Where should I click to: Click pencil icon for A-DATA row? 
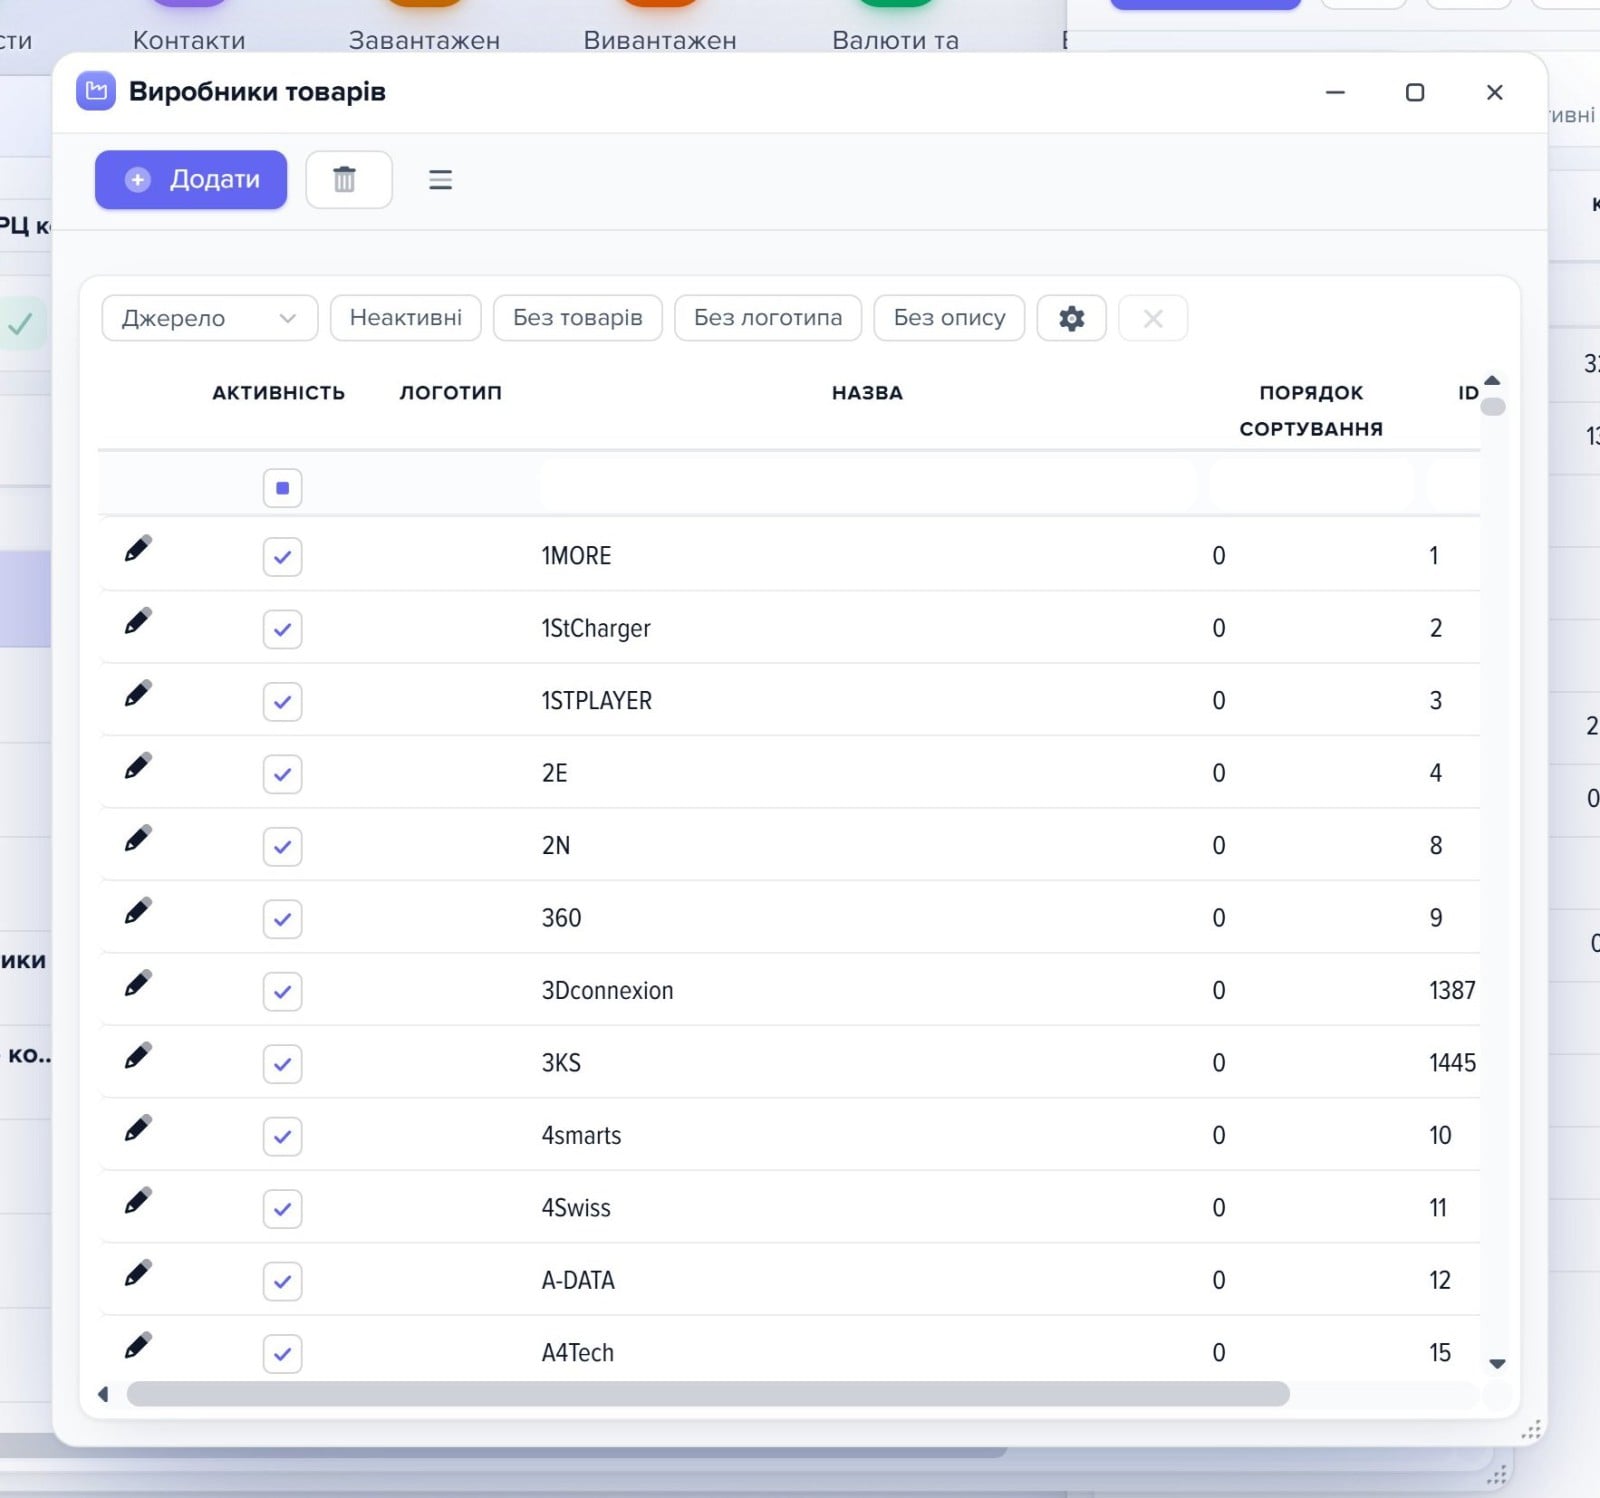[138, 1274]
